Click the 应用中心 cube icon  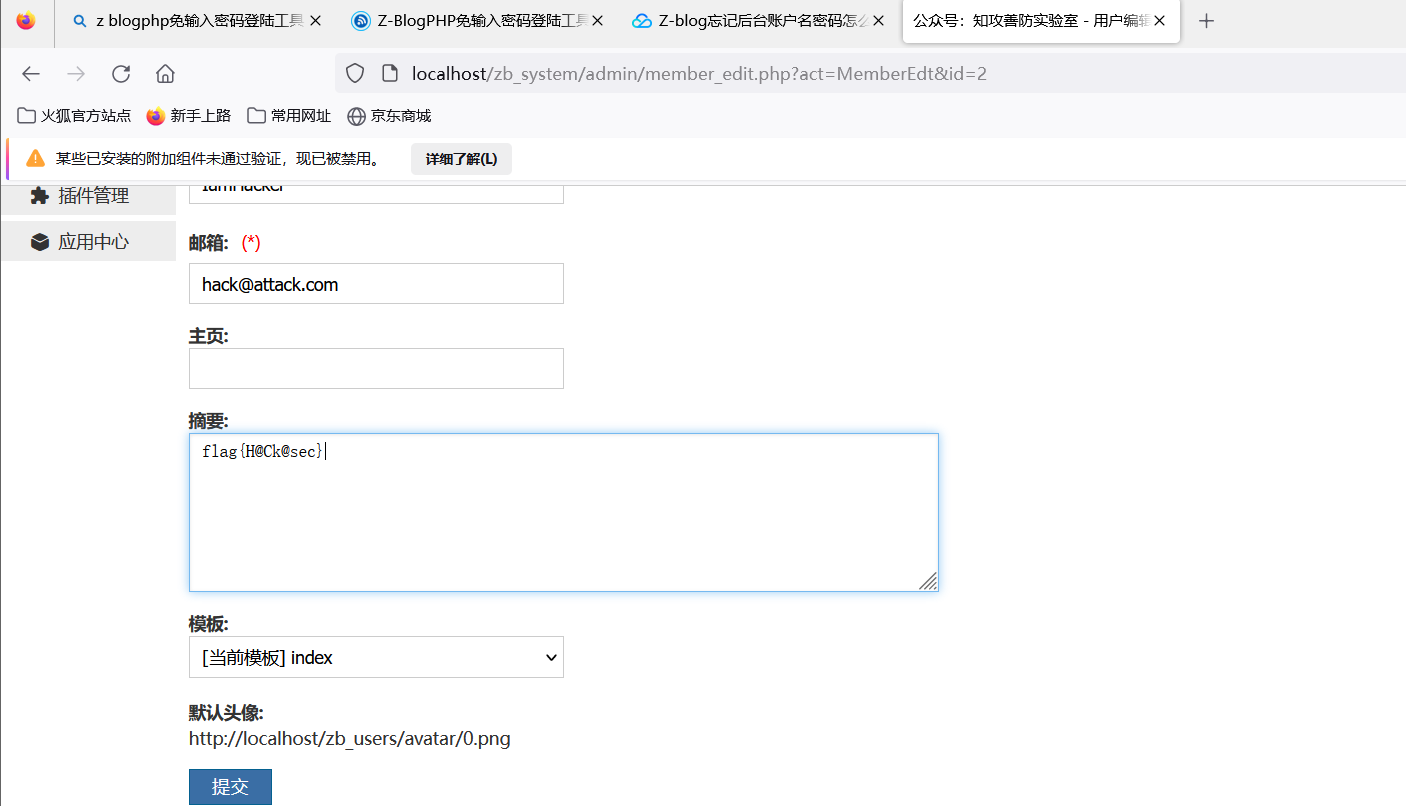tap(39, 242)
